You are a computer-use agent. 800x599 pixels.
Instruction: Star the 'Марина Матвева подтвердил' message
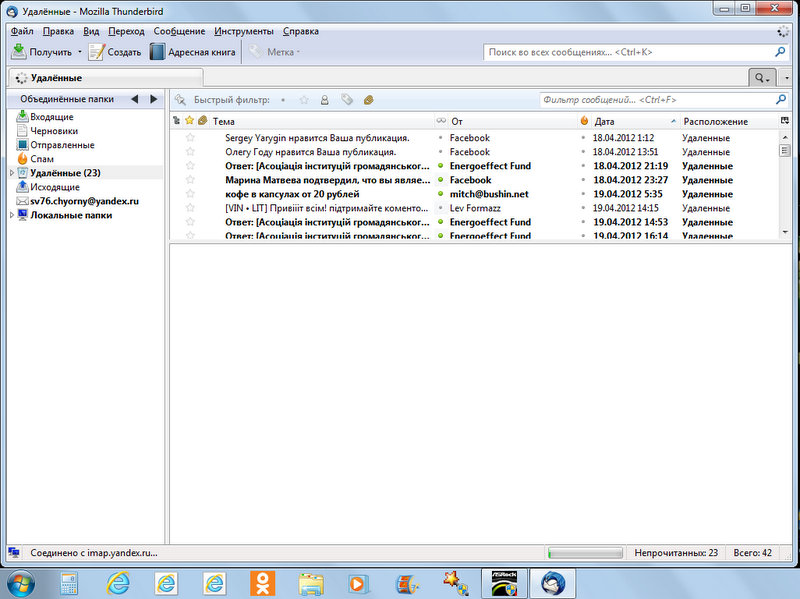(x=190, y=180)
